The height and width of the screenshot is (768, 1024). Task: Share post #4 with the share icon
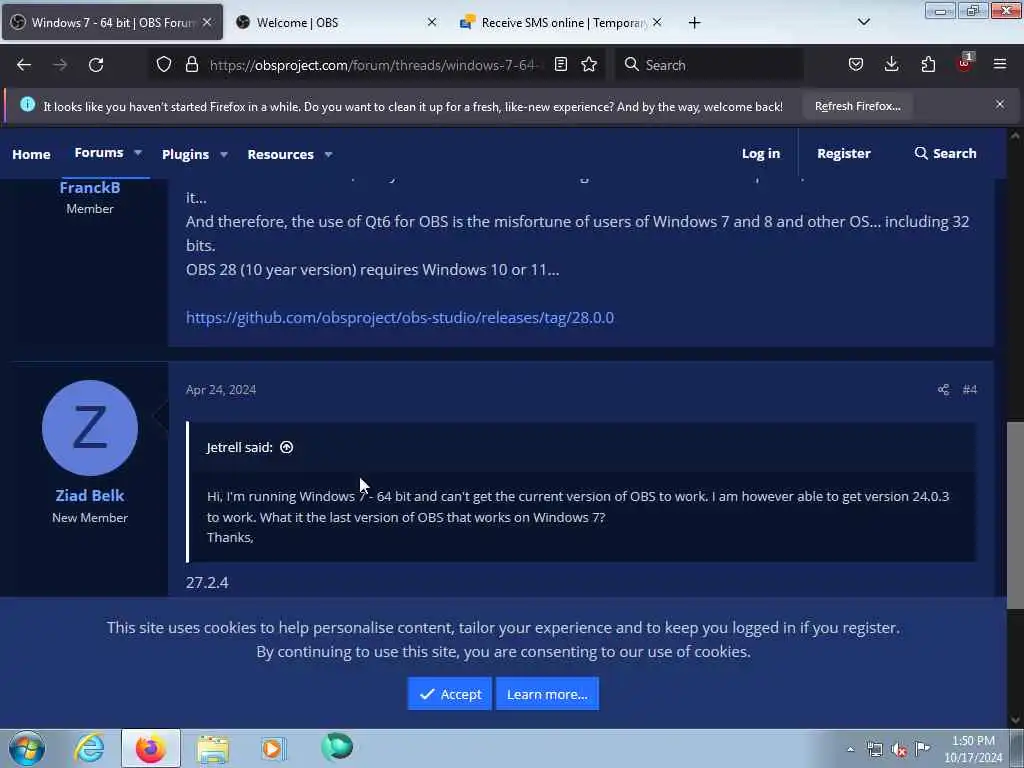[x=943, y=390]
